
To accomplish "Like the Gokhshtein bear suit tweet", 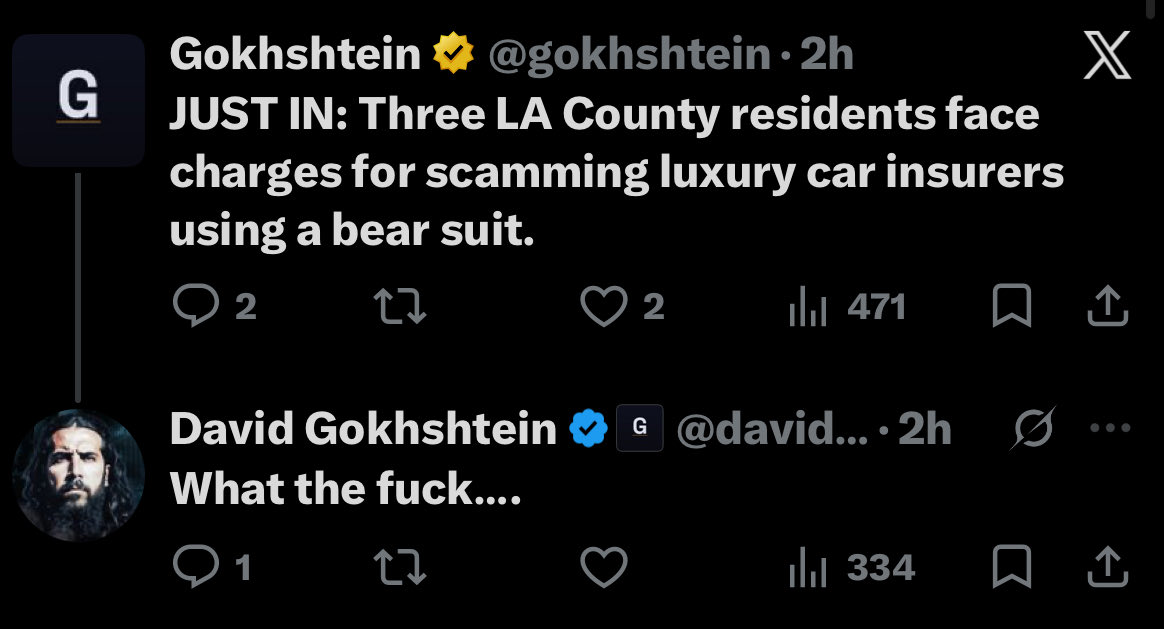I will tap(603, 307).
